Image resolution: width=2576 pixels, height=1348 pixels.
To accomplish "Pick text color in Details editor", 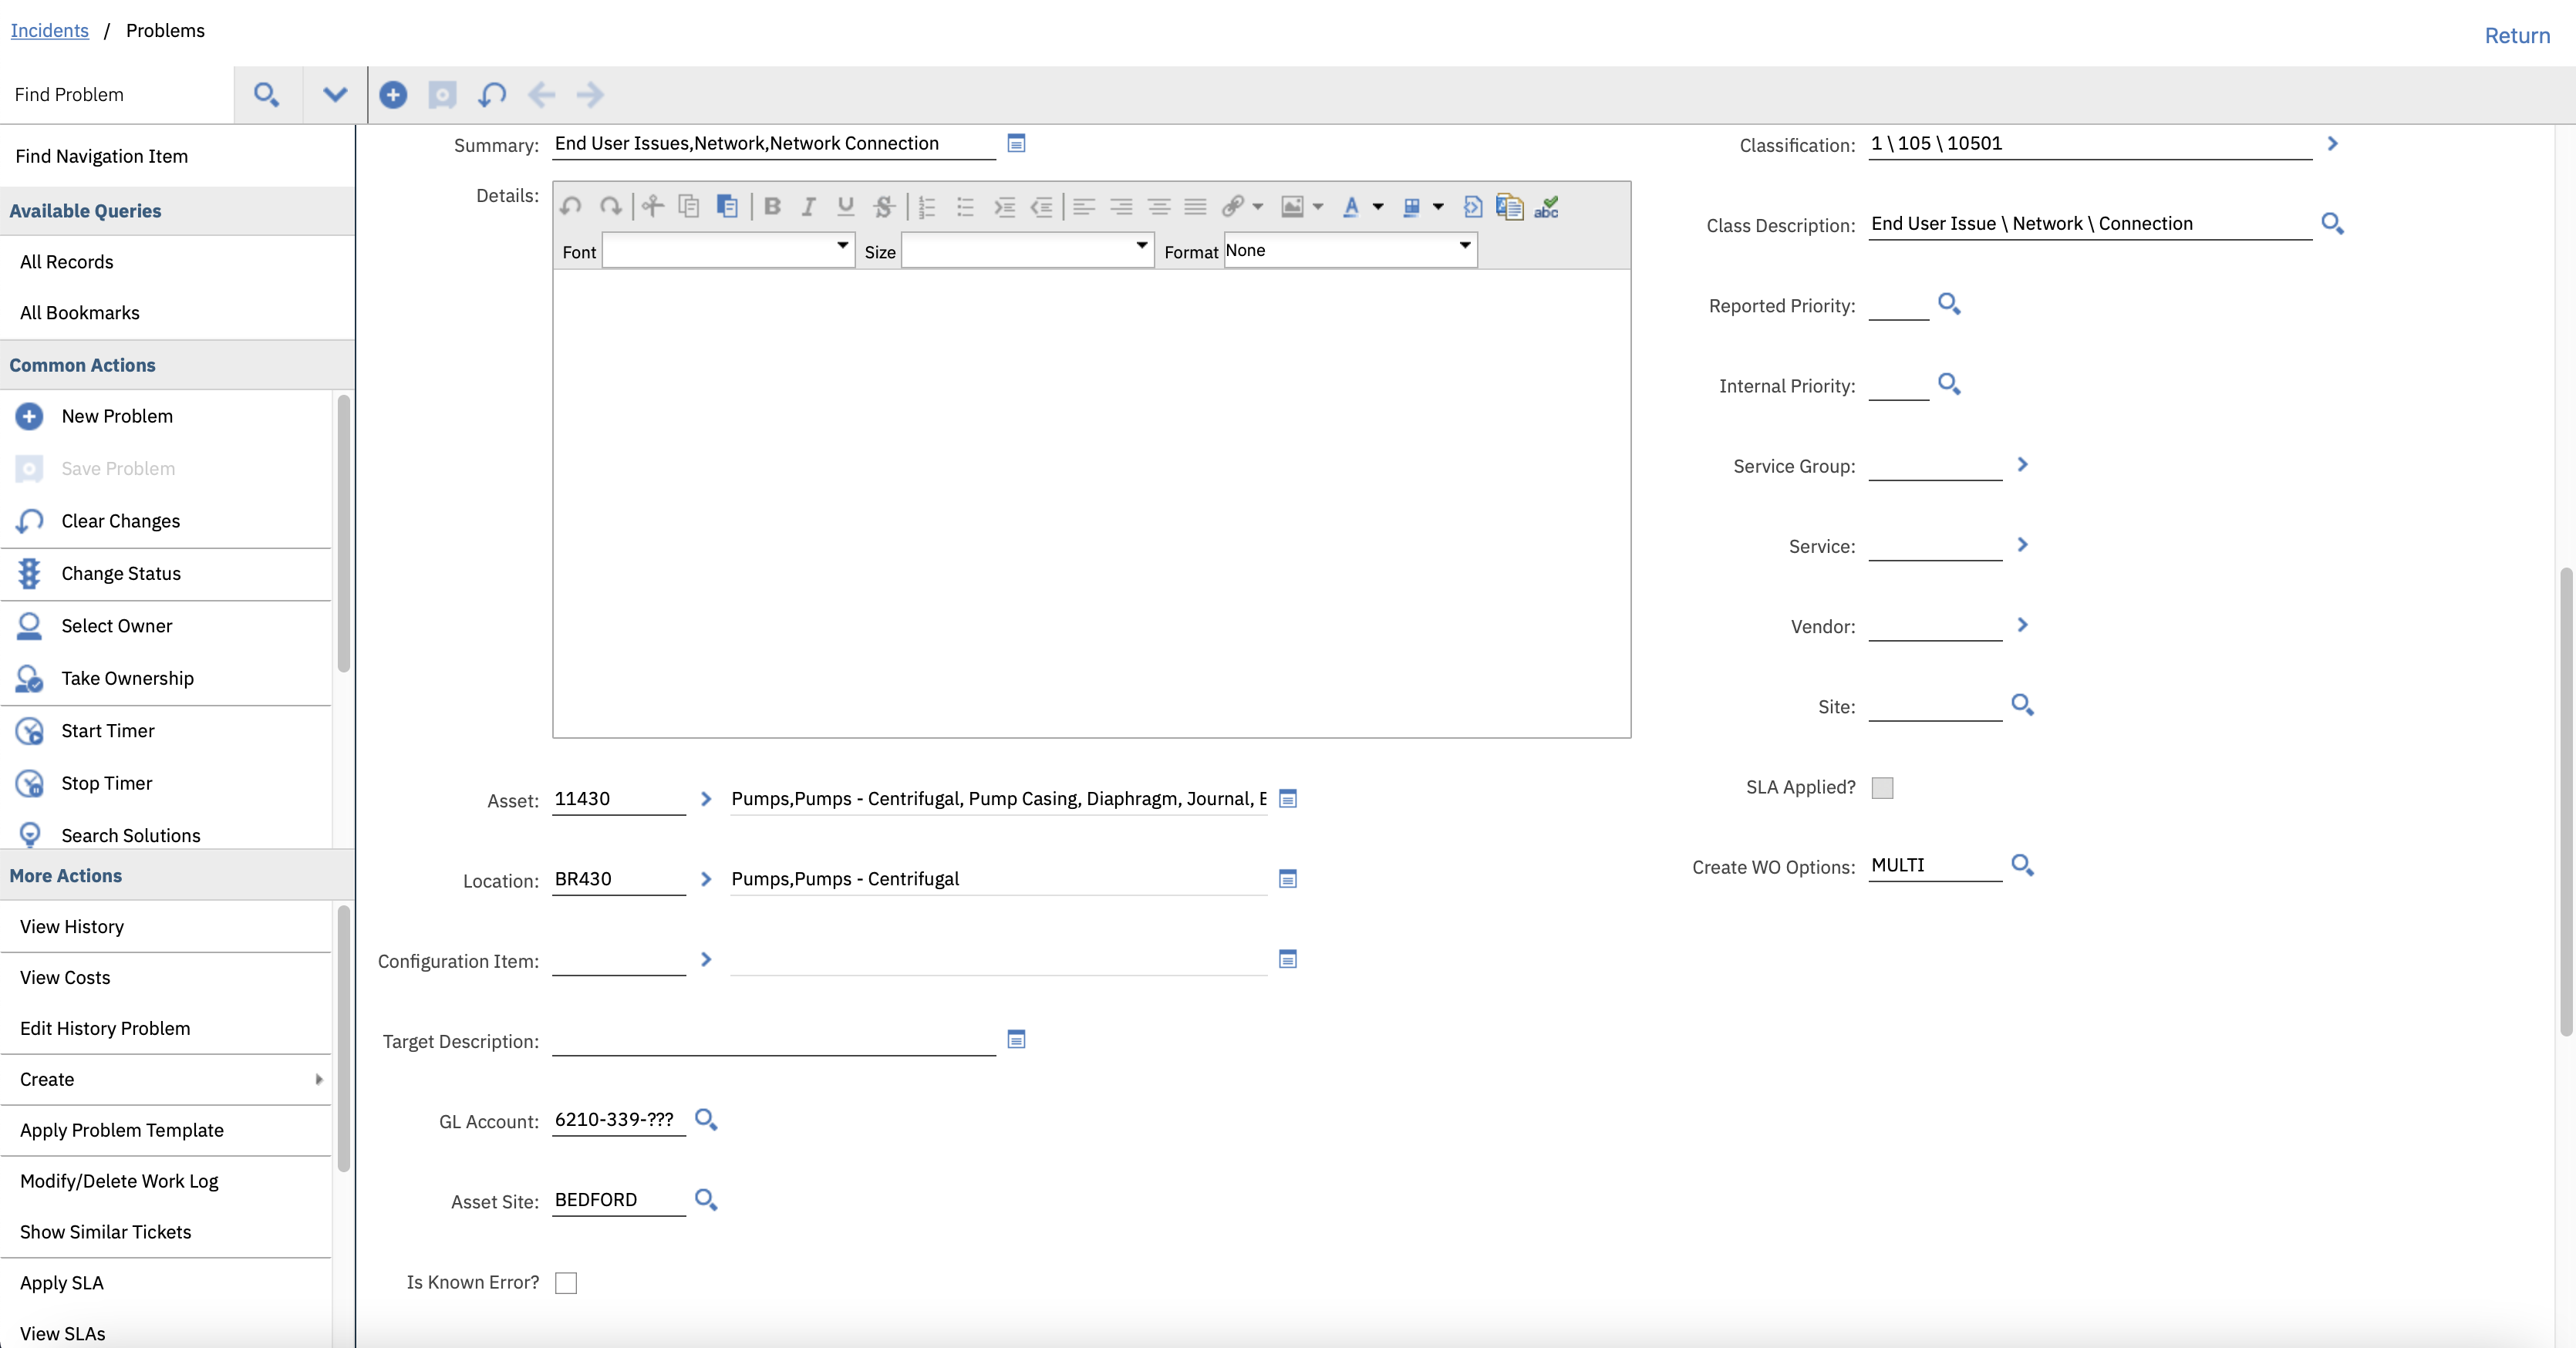I will pyautogui.click(x=1351, y=207).
